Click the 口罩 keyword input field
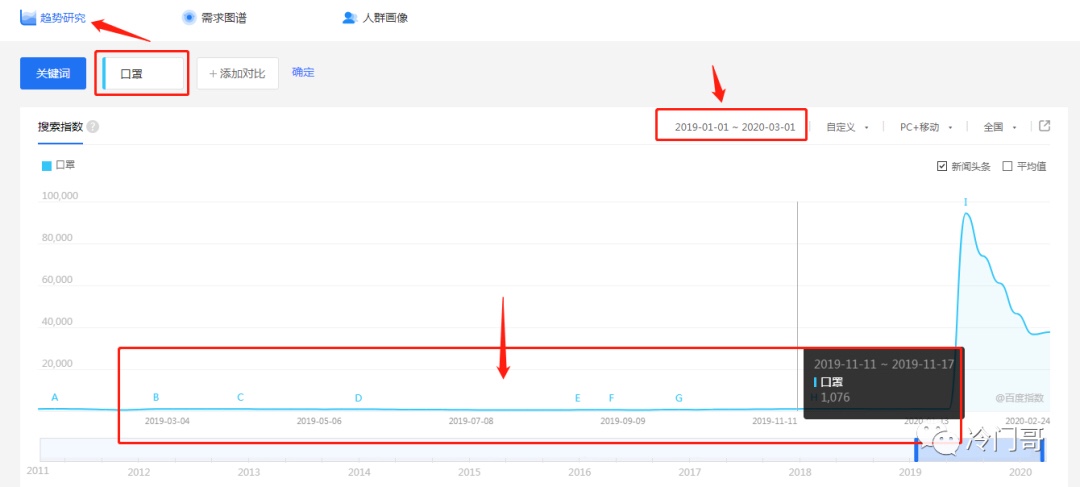Viewport: 1080px width, 487px height. [x=143, y=73]
